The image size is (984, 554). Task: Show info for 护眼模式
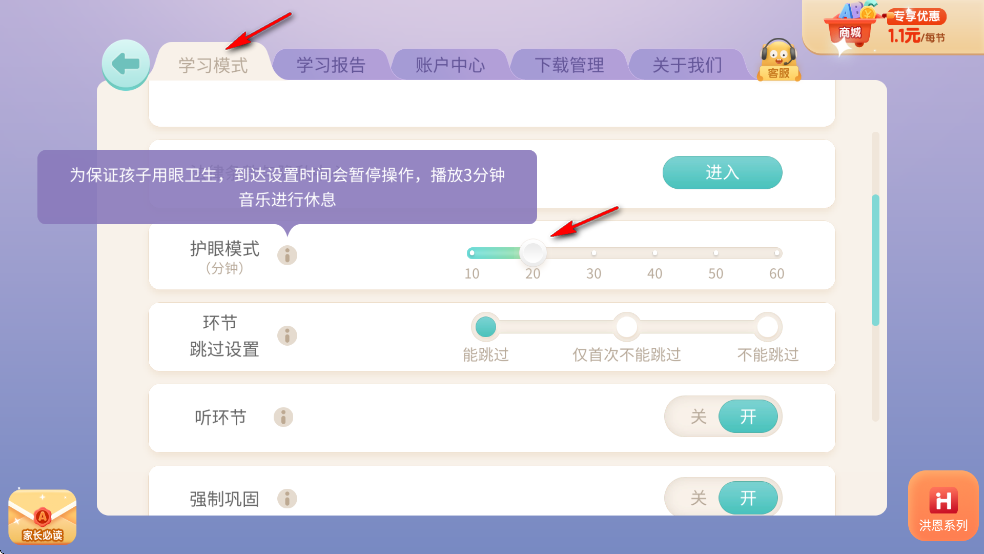point(287,255)
